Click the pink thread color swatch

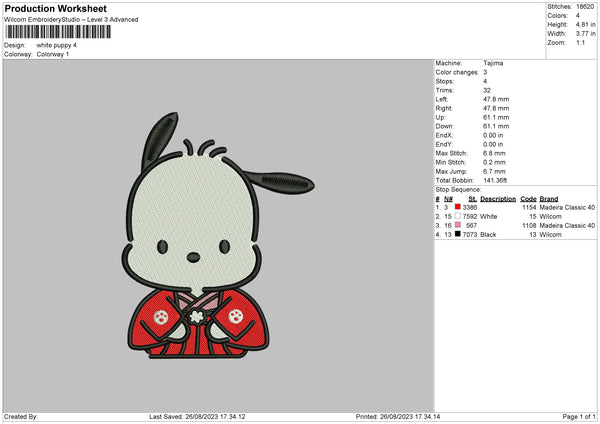[458, 225]
